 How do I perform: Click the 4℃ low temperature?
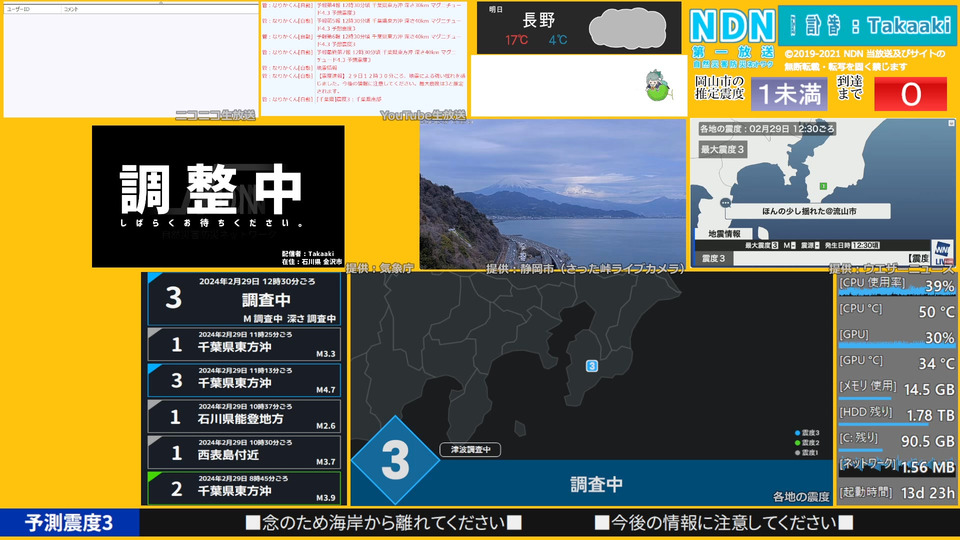click(558, 40)
